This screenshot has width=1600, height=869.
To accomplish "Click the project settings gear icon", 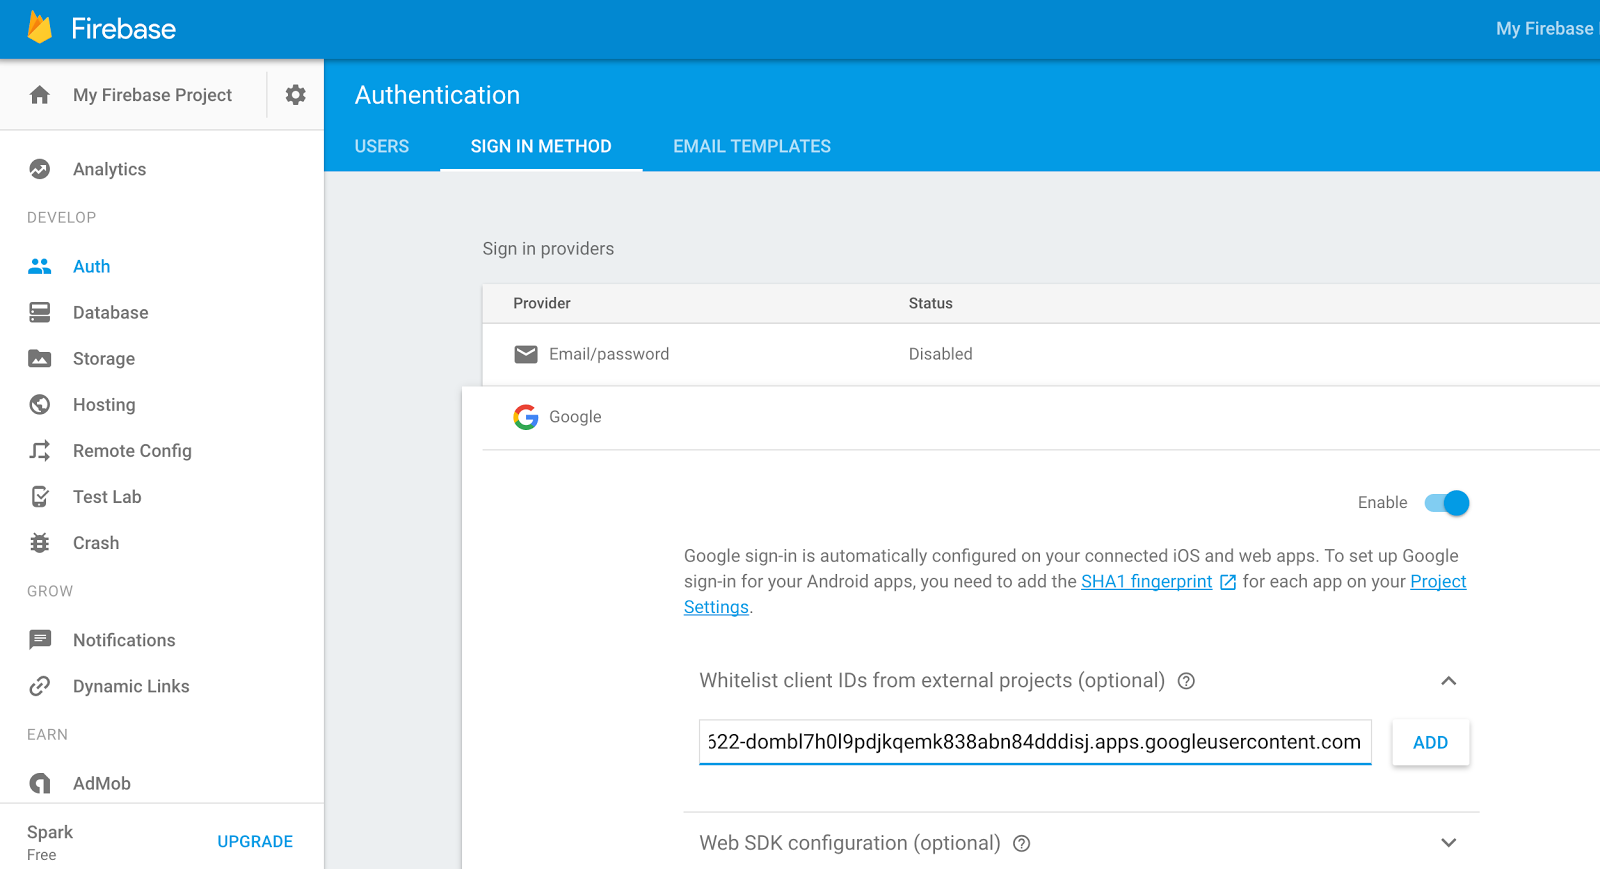I will coord(295,95).
